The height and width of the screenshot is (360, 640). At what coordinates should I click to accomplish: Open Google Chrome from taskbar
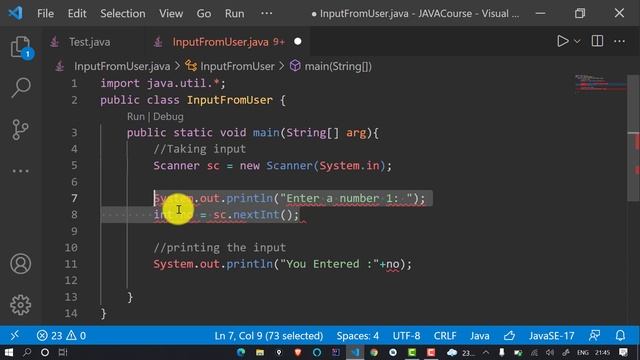pyautogui.click(x=374, y=352)
